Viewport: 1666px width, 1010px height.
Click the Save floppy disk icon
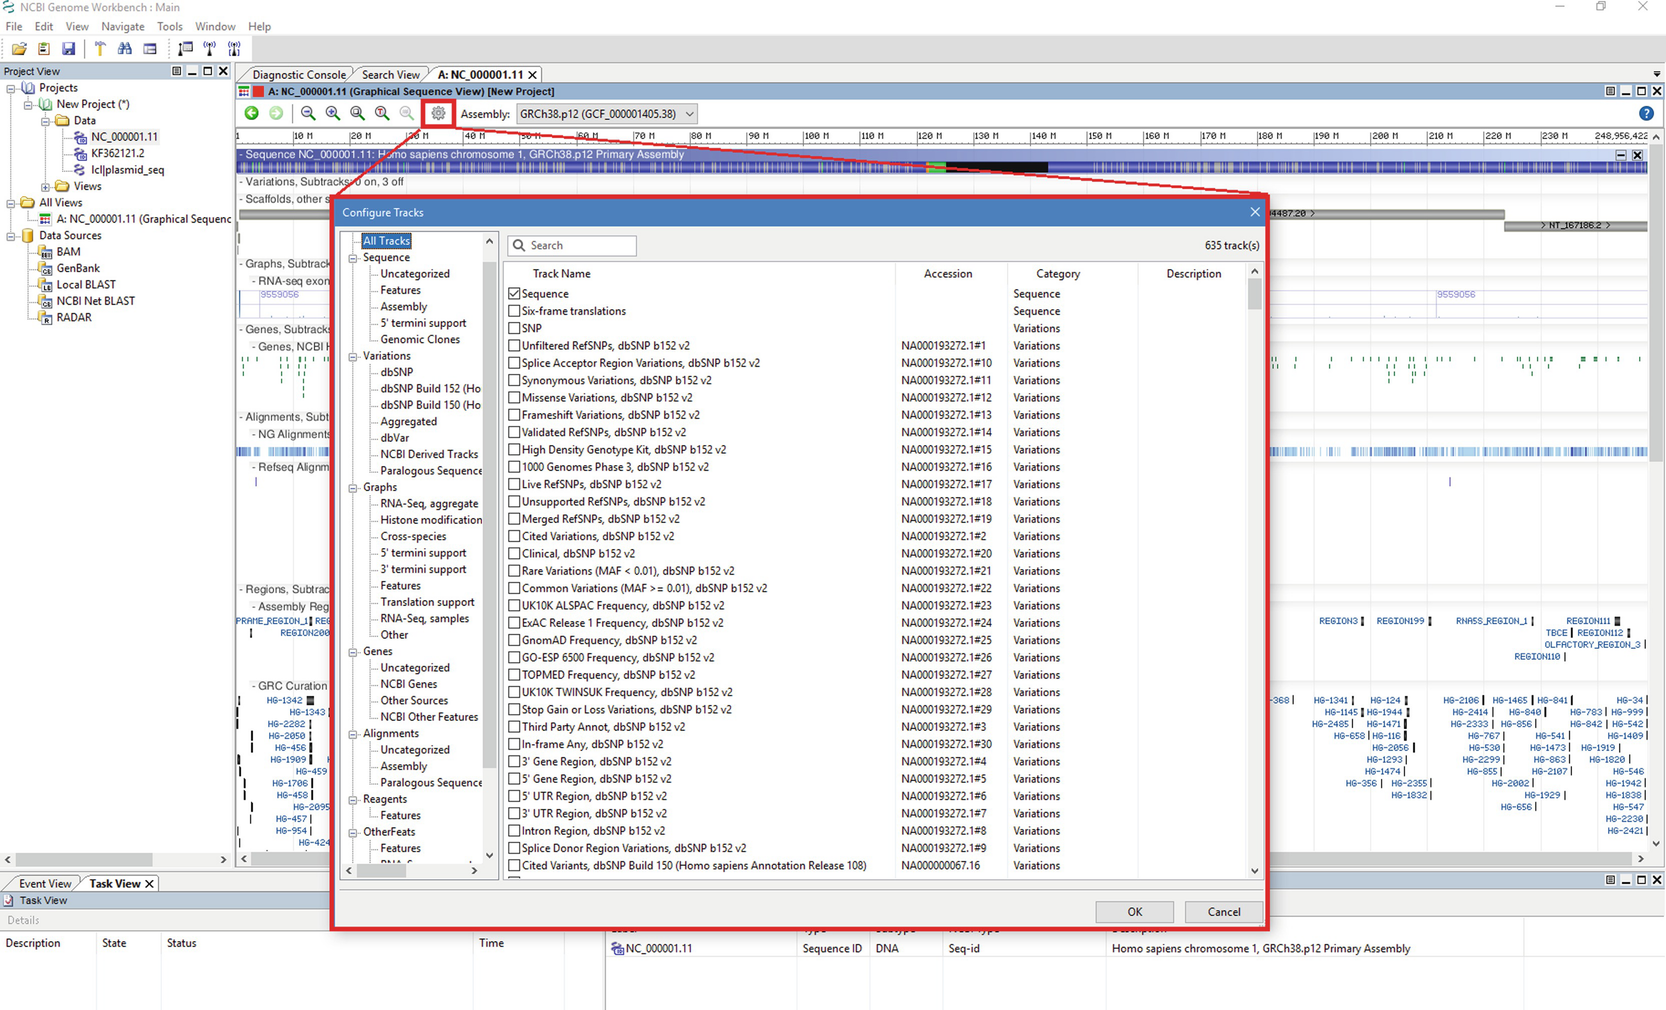68,48
